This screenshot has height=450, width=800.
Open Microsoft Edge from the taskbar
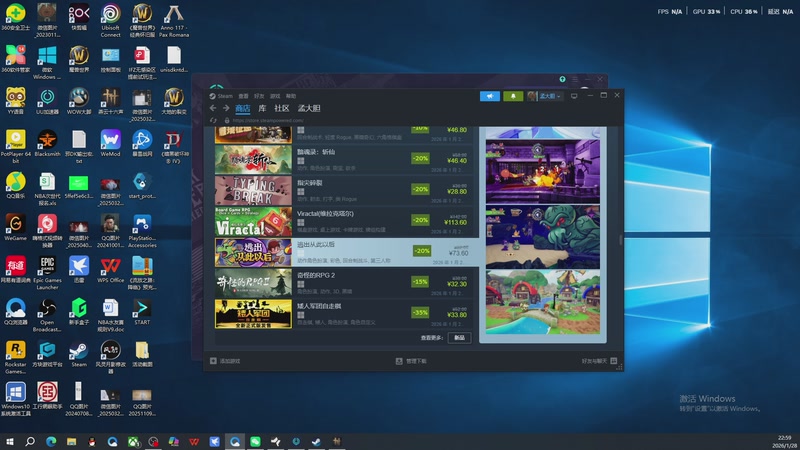tap(51, 441)
